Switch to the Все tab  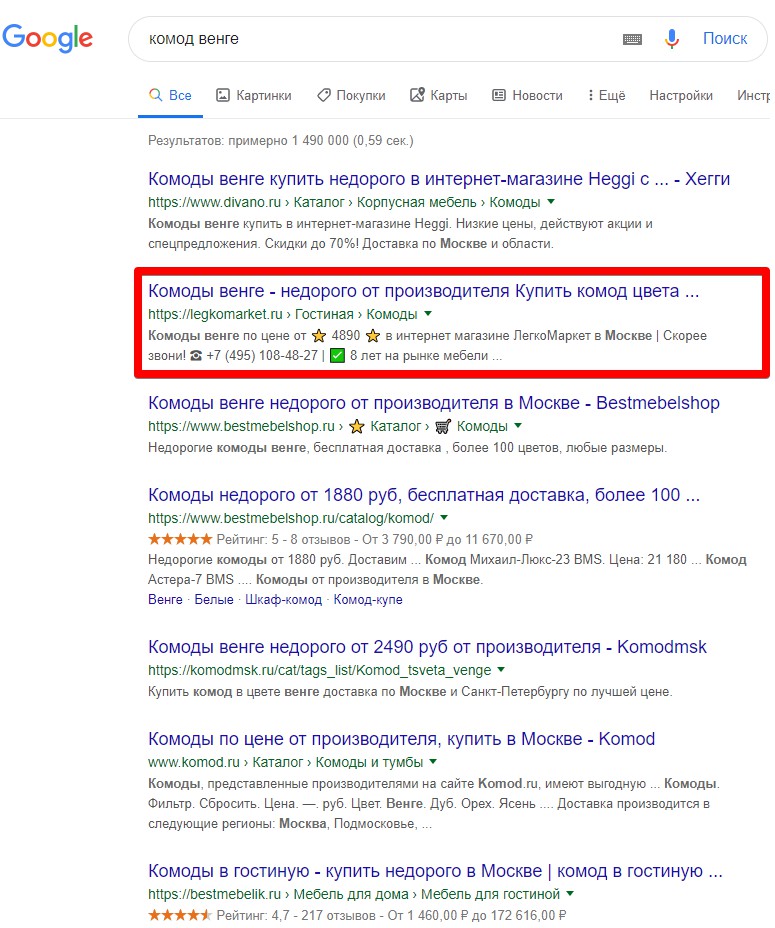point(171,95)
